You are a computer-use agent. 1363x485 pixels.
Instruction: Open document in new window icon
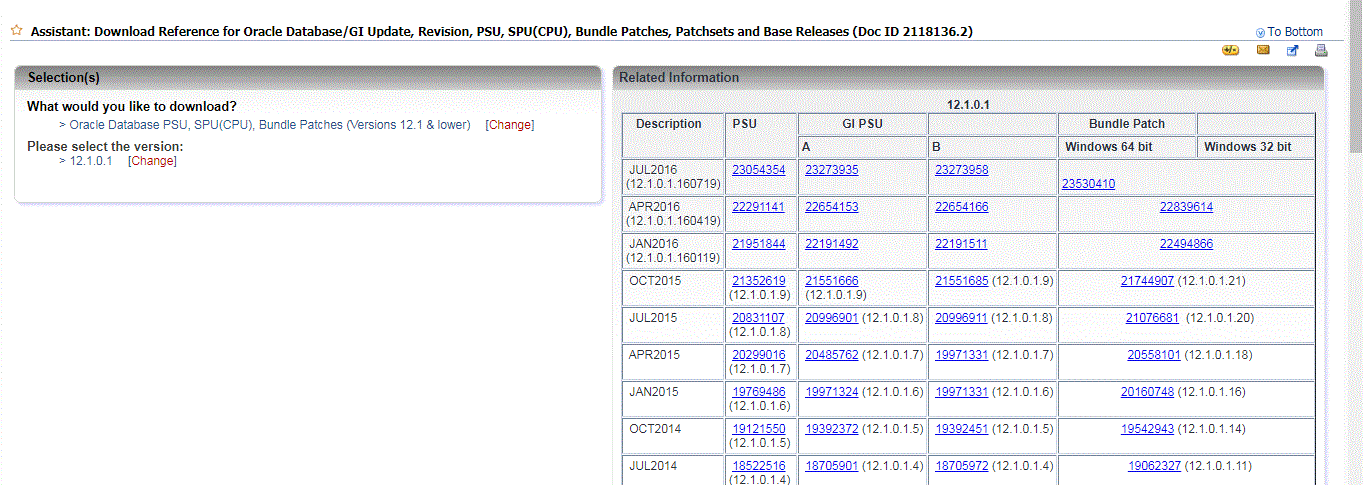(1292, 51)
